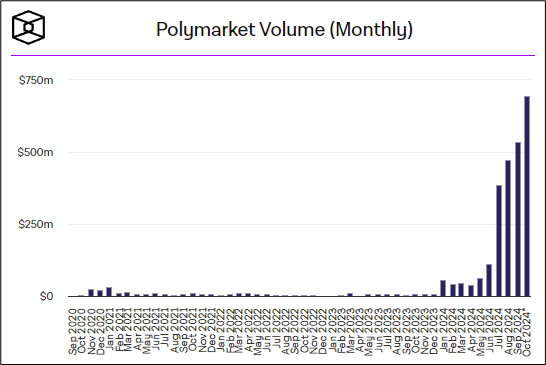The image size is (546, 365).
Task: Select the Sep 2024 volume bar
Action: pos(518,219)
